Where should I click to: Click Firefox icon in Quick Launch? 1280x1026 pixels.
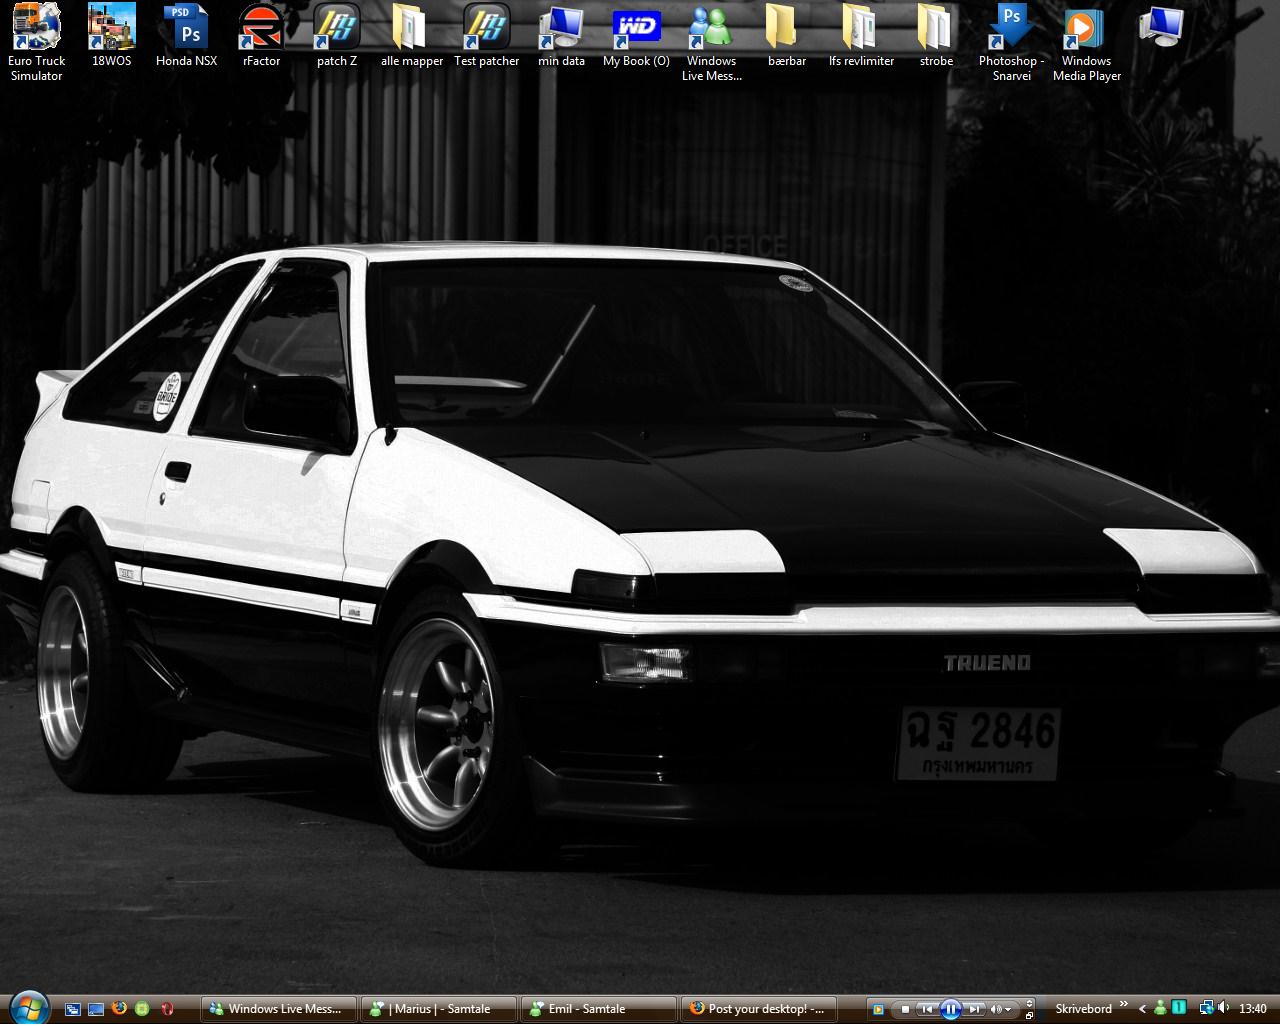tap(120, 1008)
